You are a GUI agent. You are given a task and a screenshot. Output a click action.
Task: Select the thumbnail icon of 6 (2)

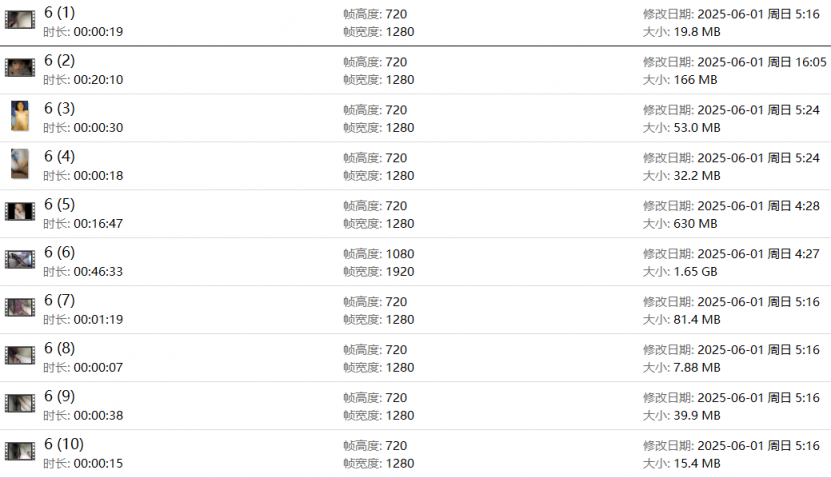[20, 68]
